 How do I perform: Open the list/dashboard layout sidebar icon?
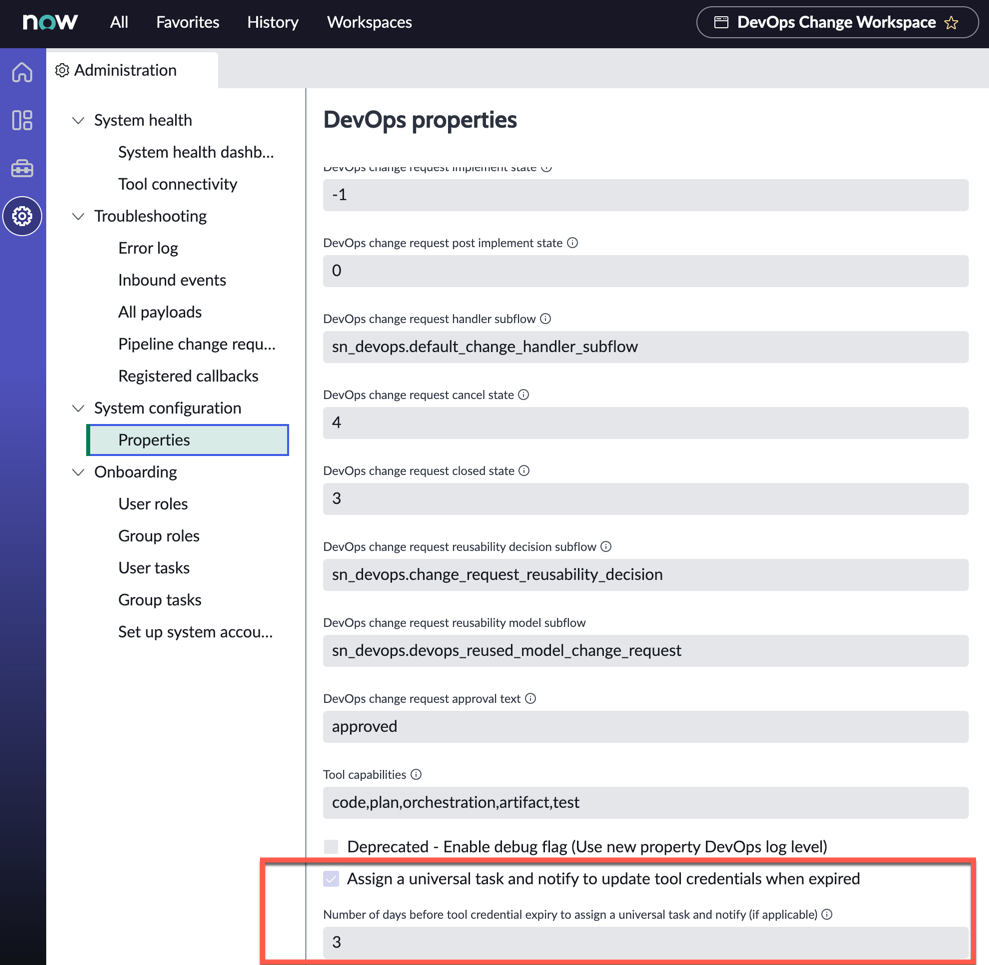[x=22, y=120]
